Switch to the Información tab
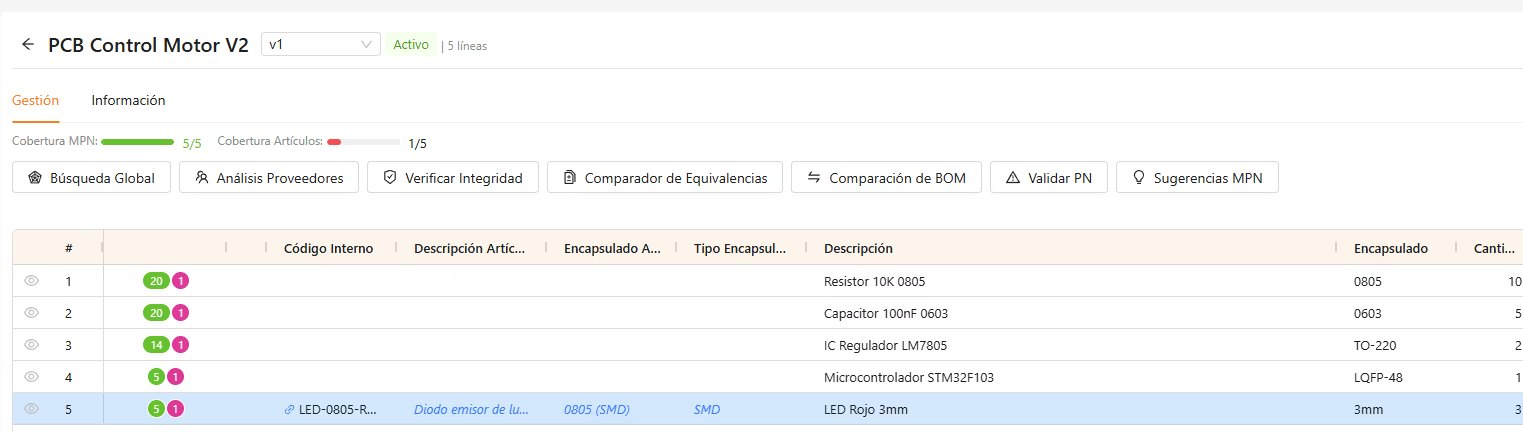The height and width of the screenshot is (432, 1523). (x=128, y=100)
